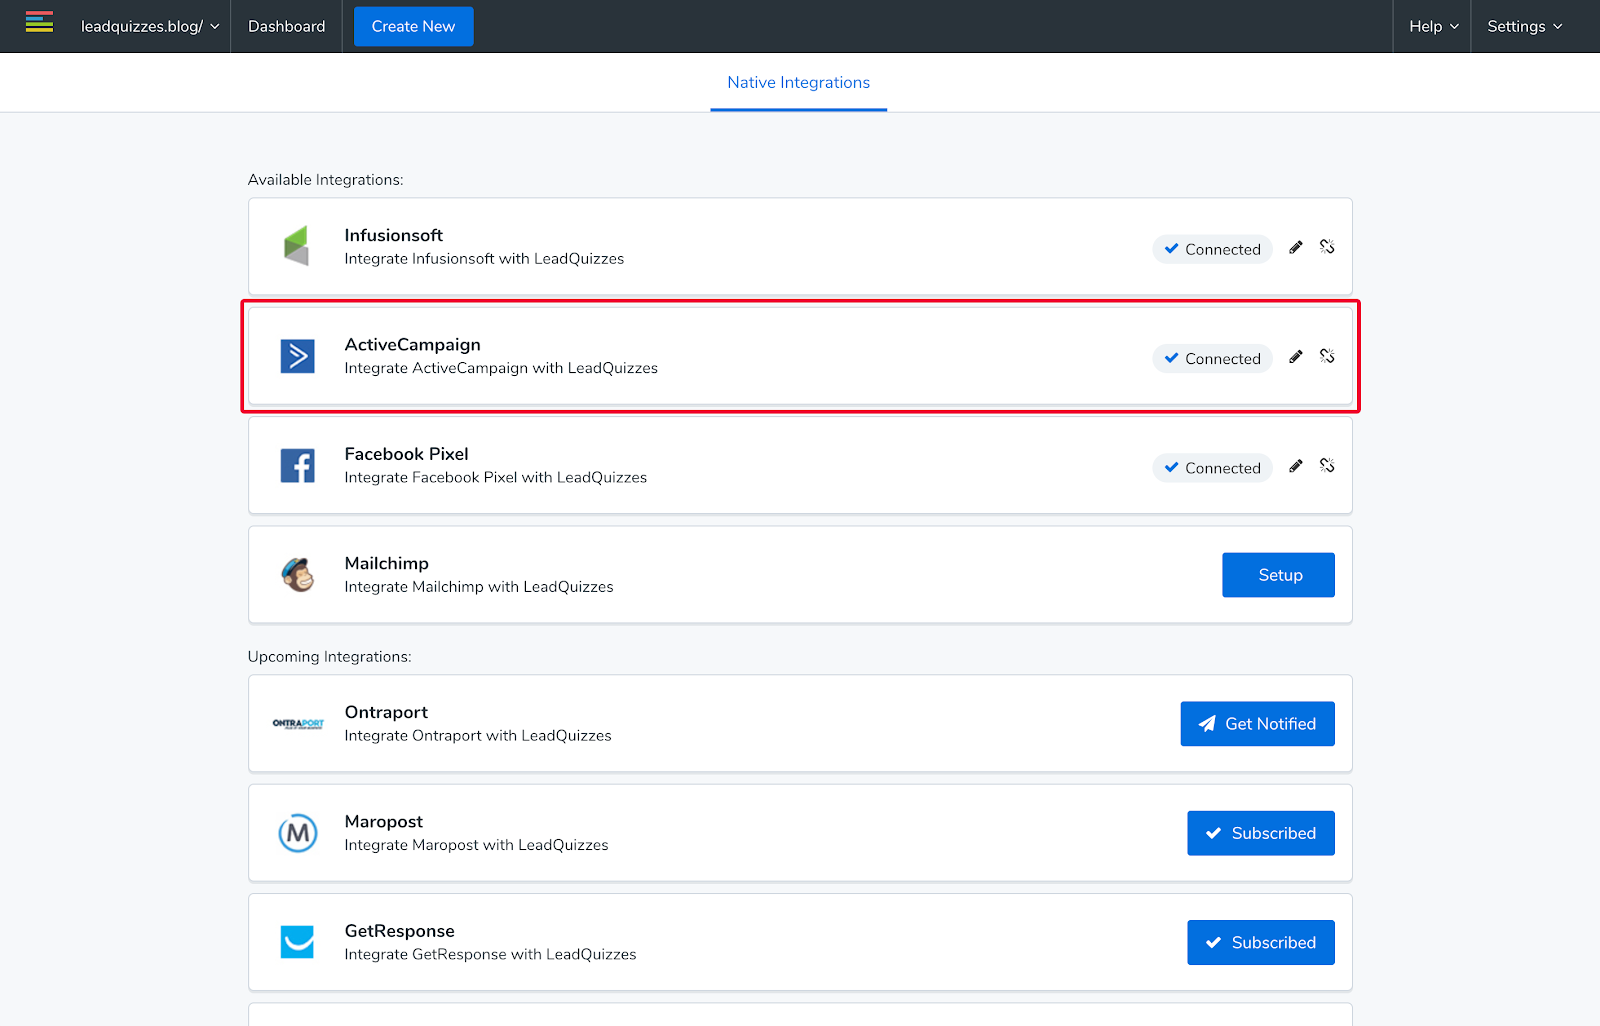Click 'Integrate Facebook Pixel with LeadQuizzes' description

click(495, 478)
